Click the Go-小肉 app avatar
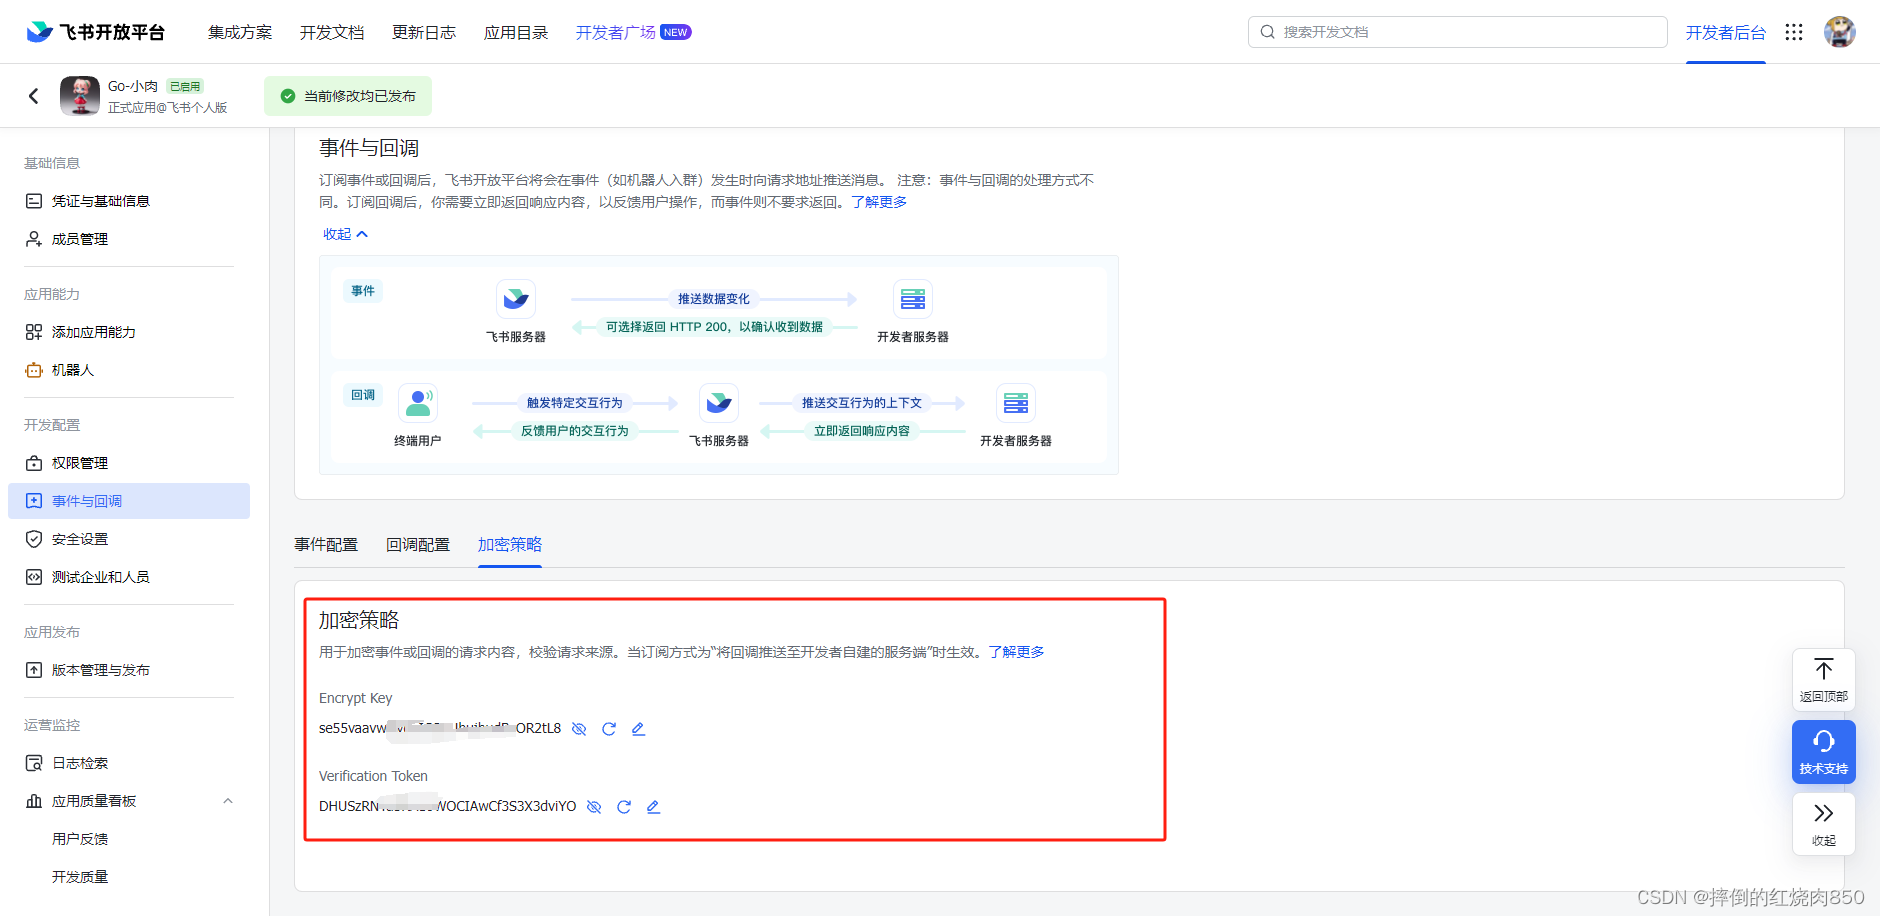 [80, 96]
